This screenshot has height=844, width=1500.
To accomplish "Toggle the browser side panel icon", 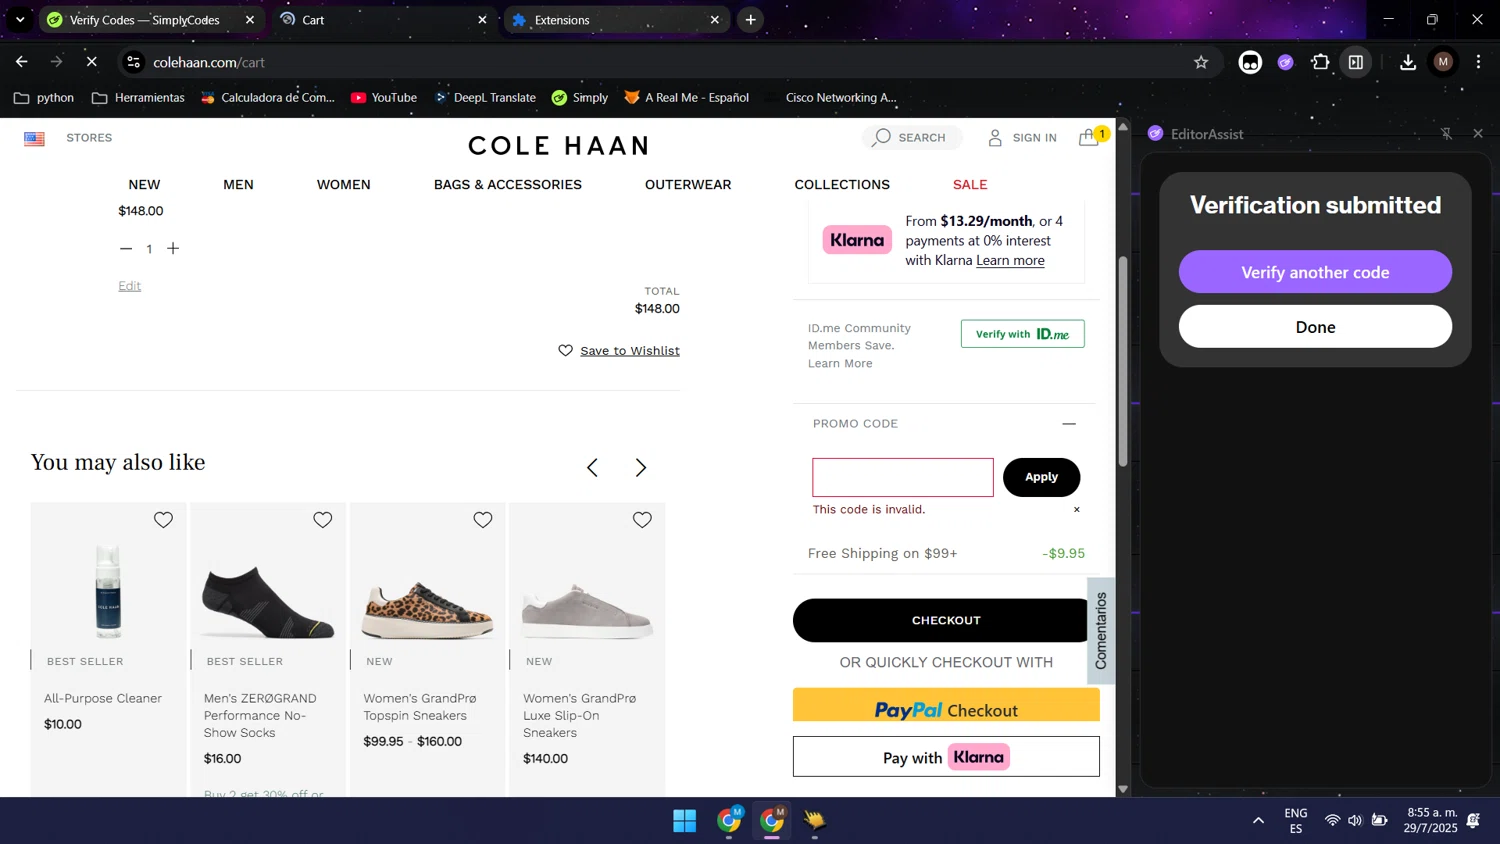I will point(1356,62).
